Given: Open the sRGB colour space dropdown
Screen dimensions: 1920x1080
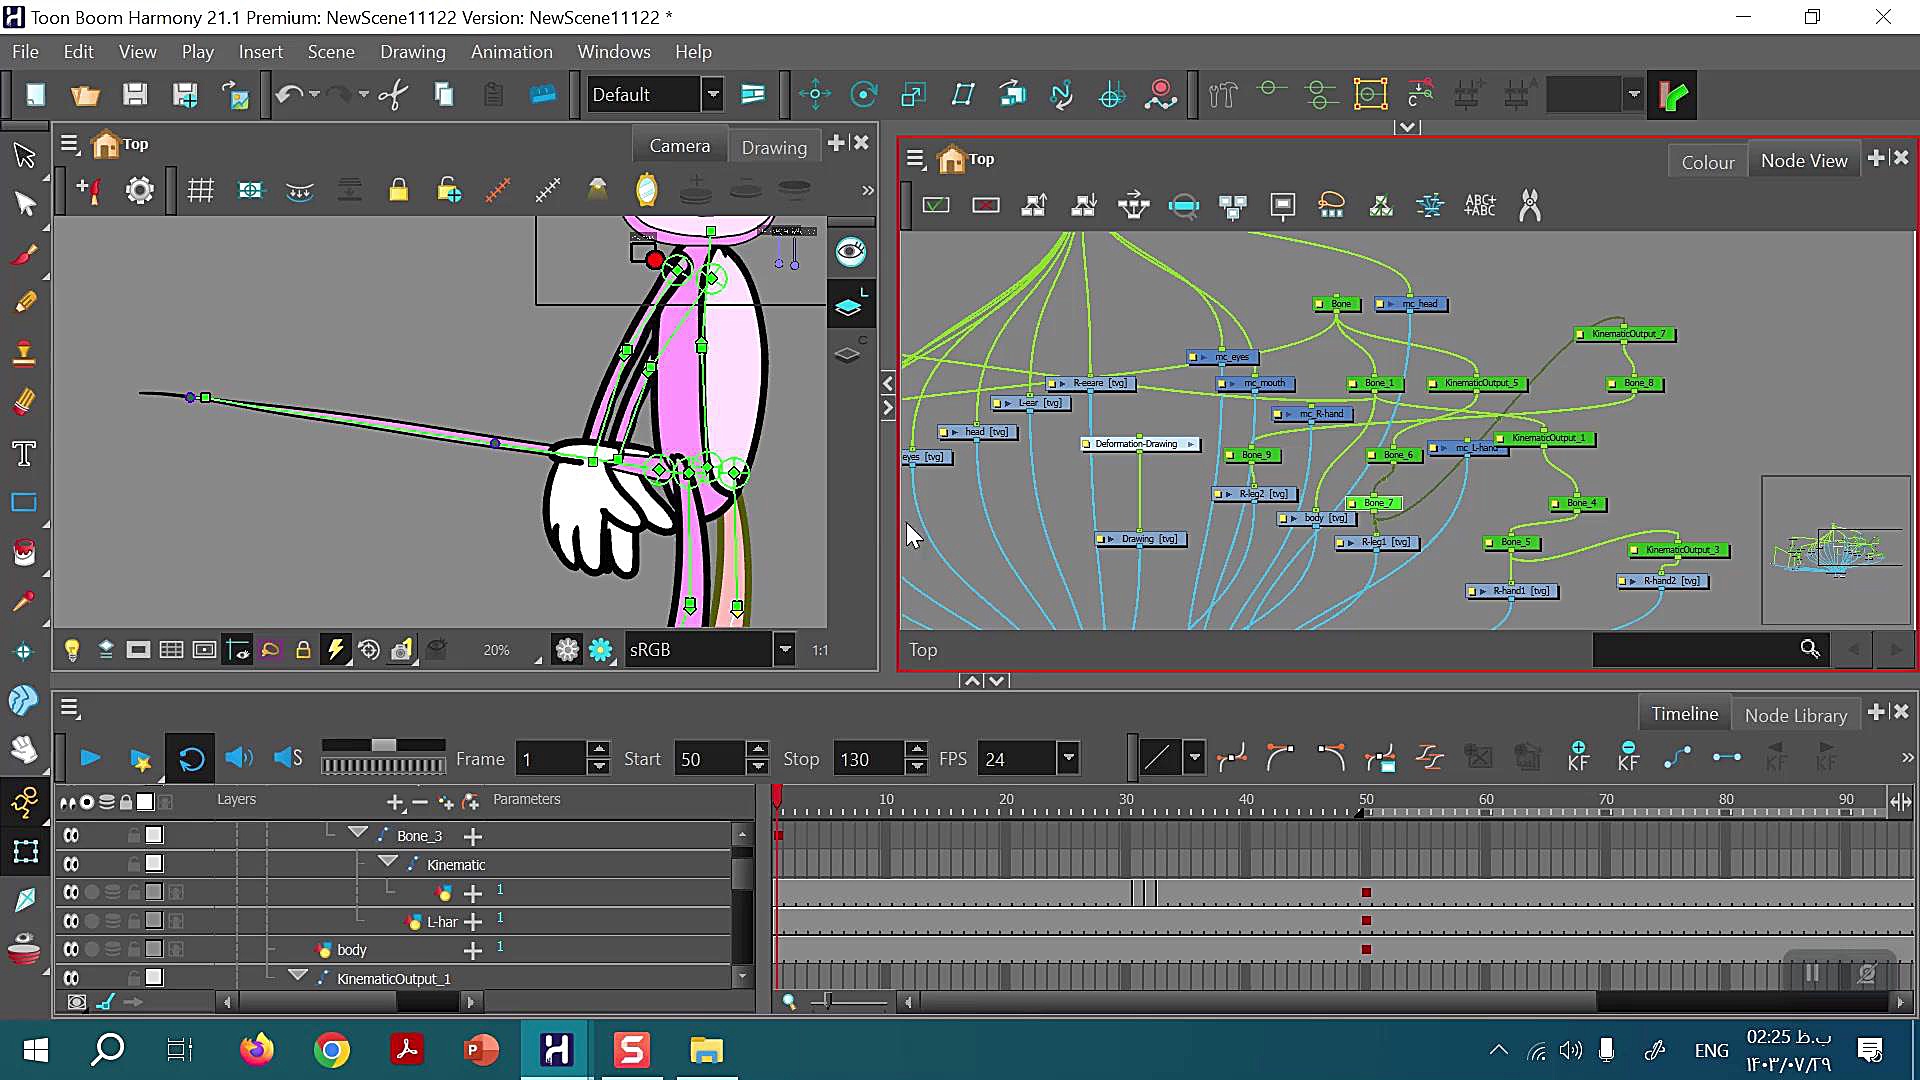Looking at the screenshot, I should (x=785, y=650).
